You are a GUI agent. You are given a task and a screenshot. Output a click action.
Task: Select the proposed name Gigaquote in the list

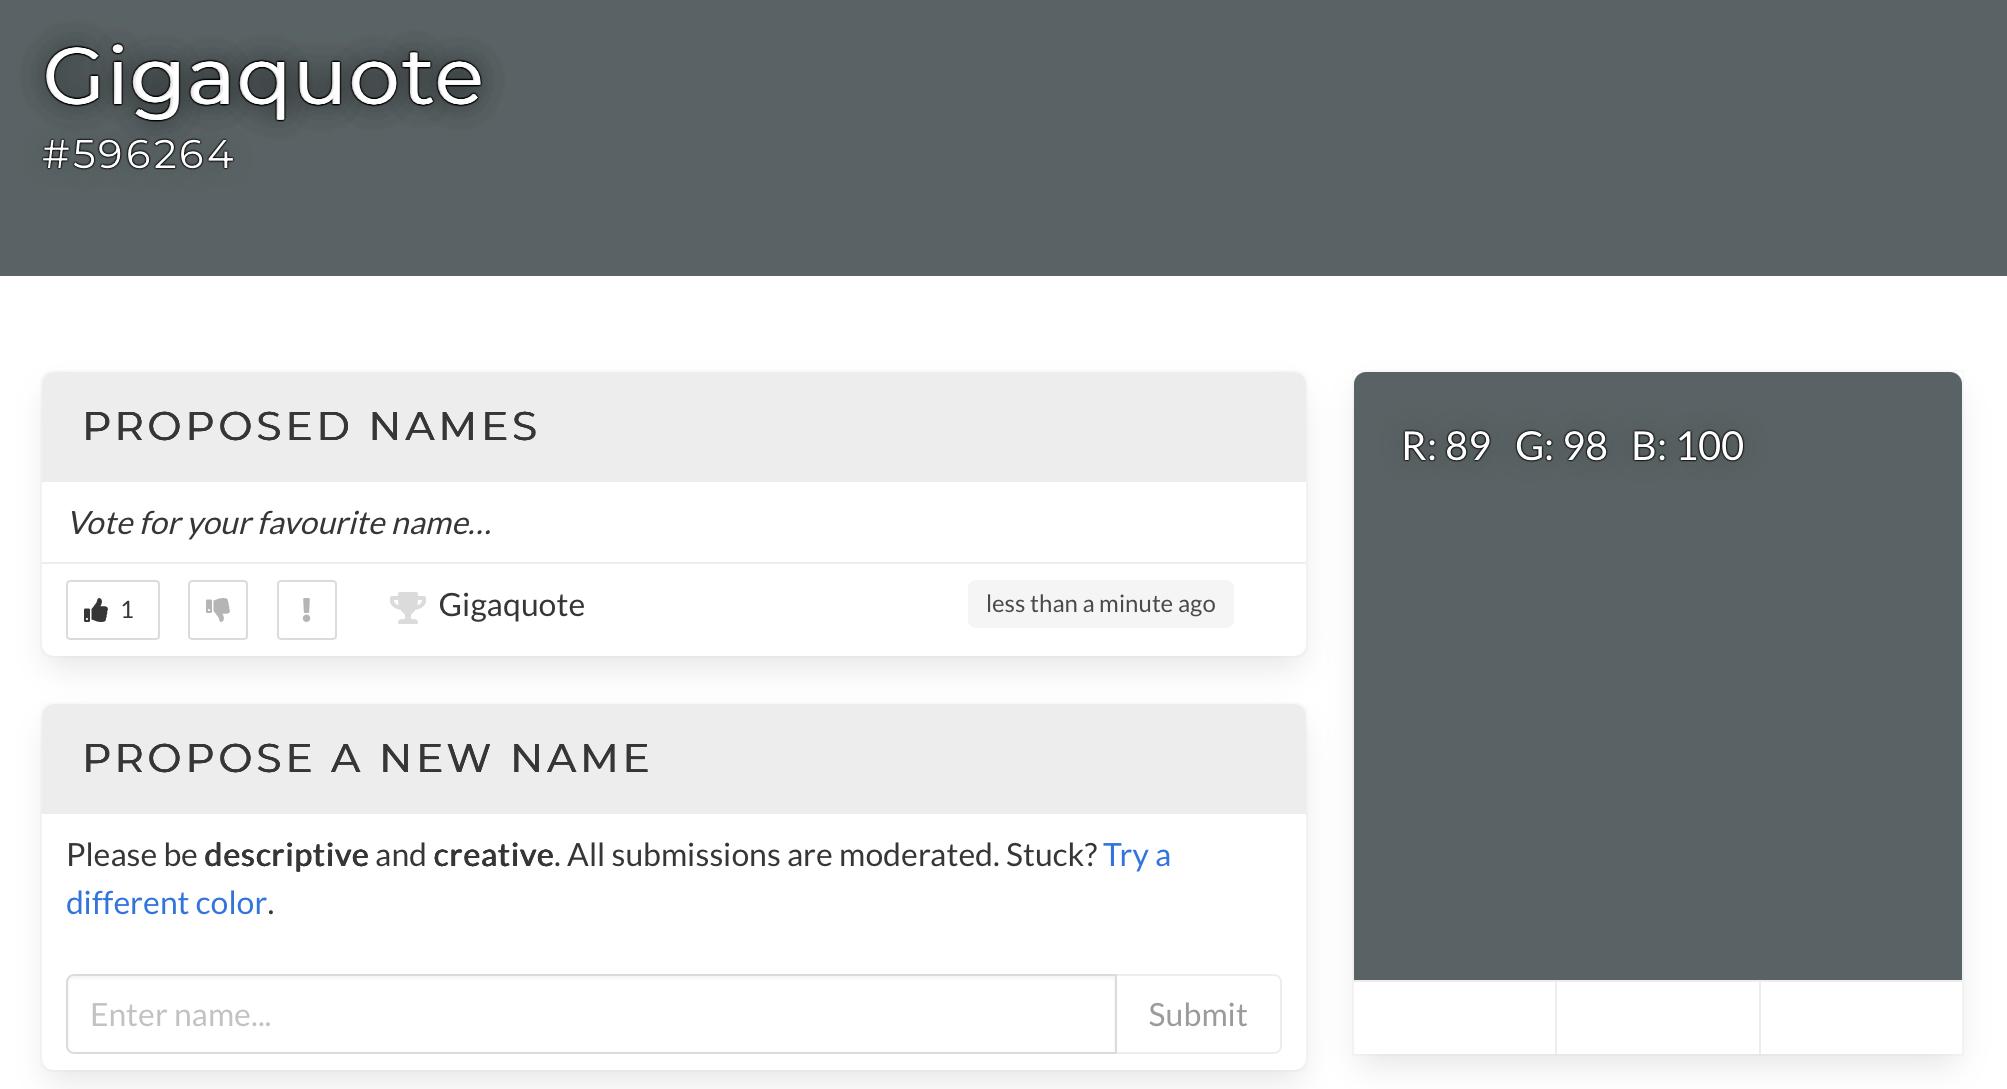pos(511,605)
